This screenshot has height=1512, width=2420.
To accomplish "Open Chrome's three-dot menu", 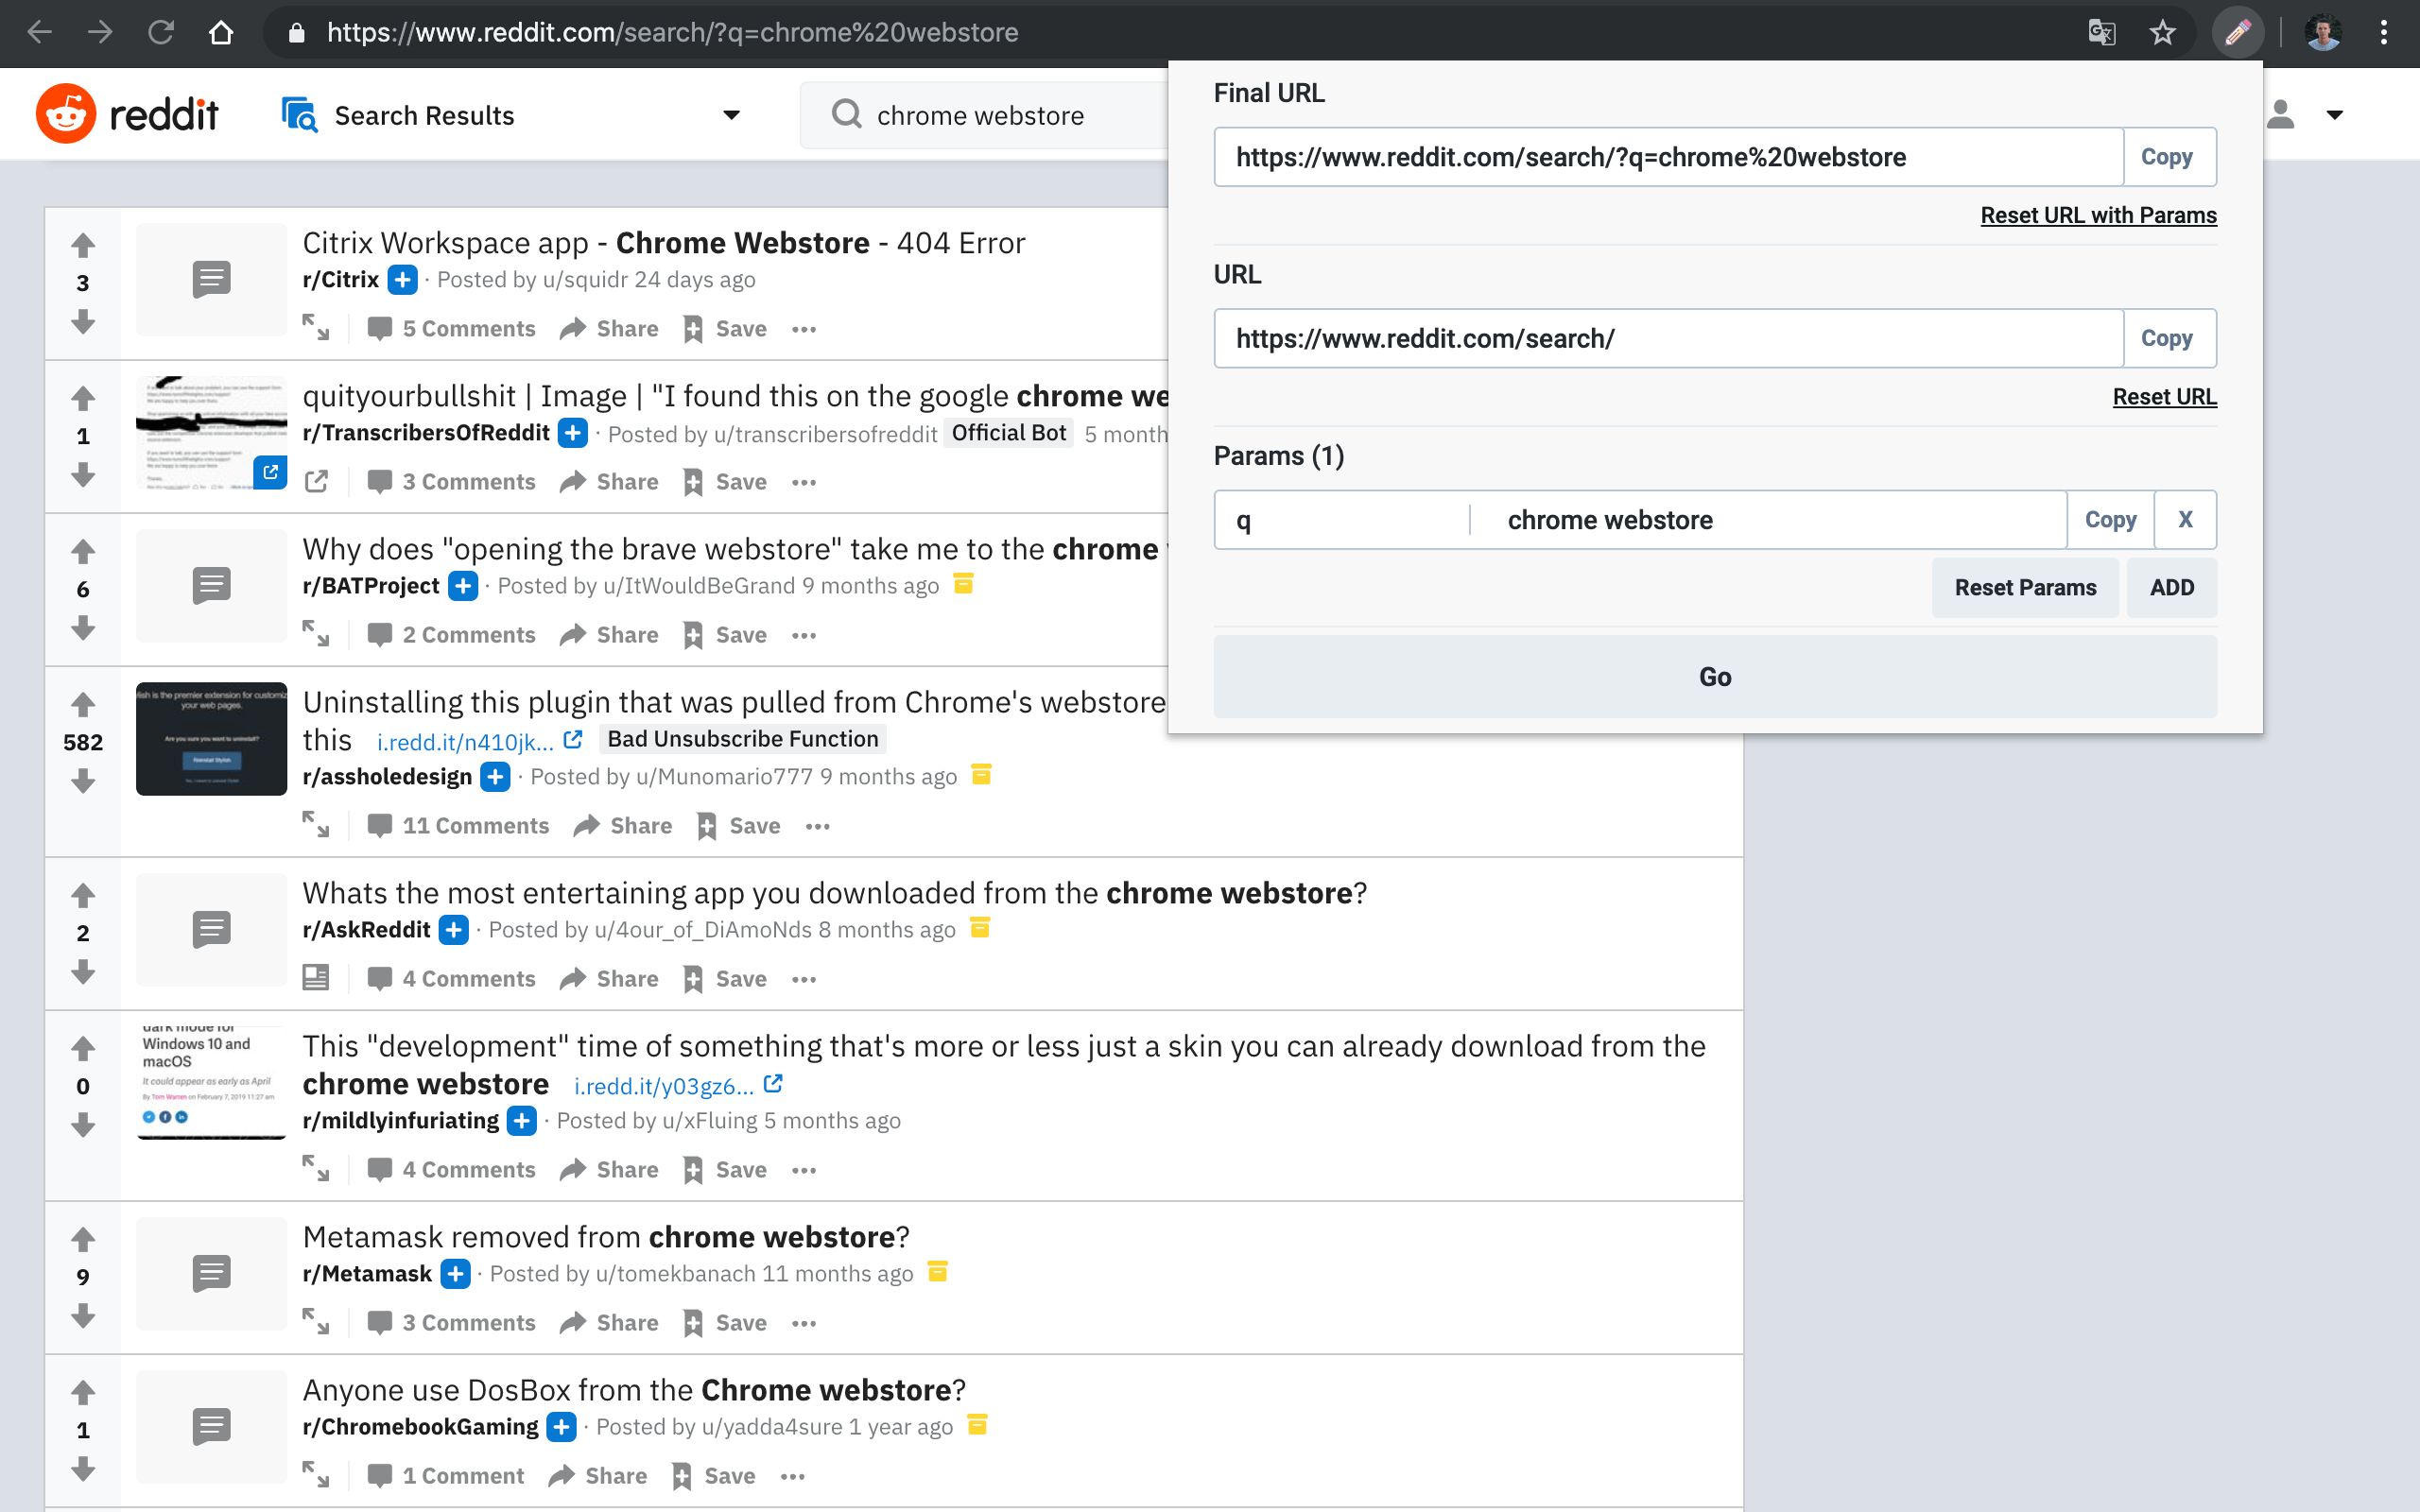I will point(2384,32).
